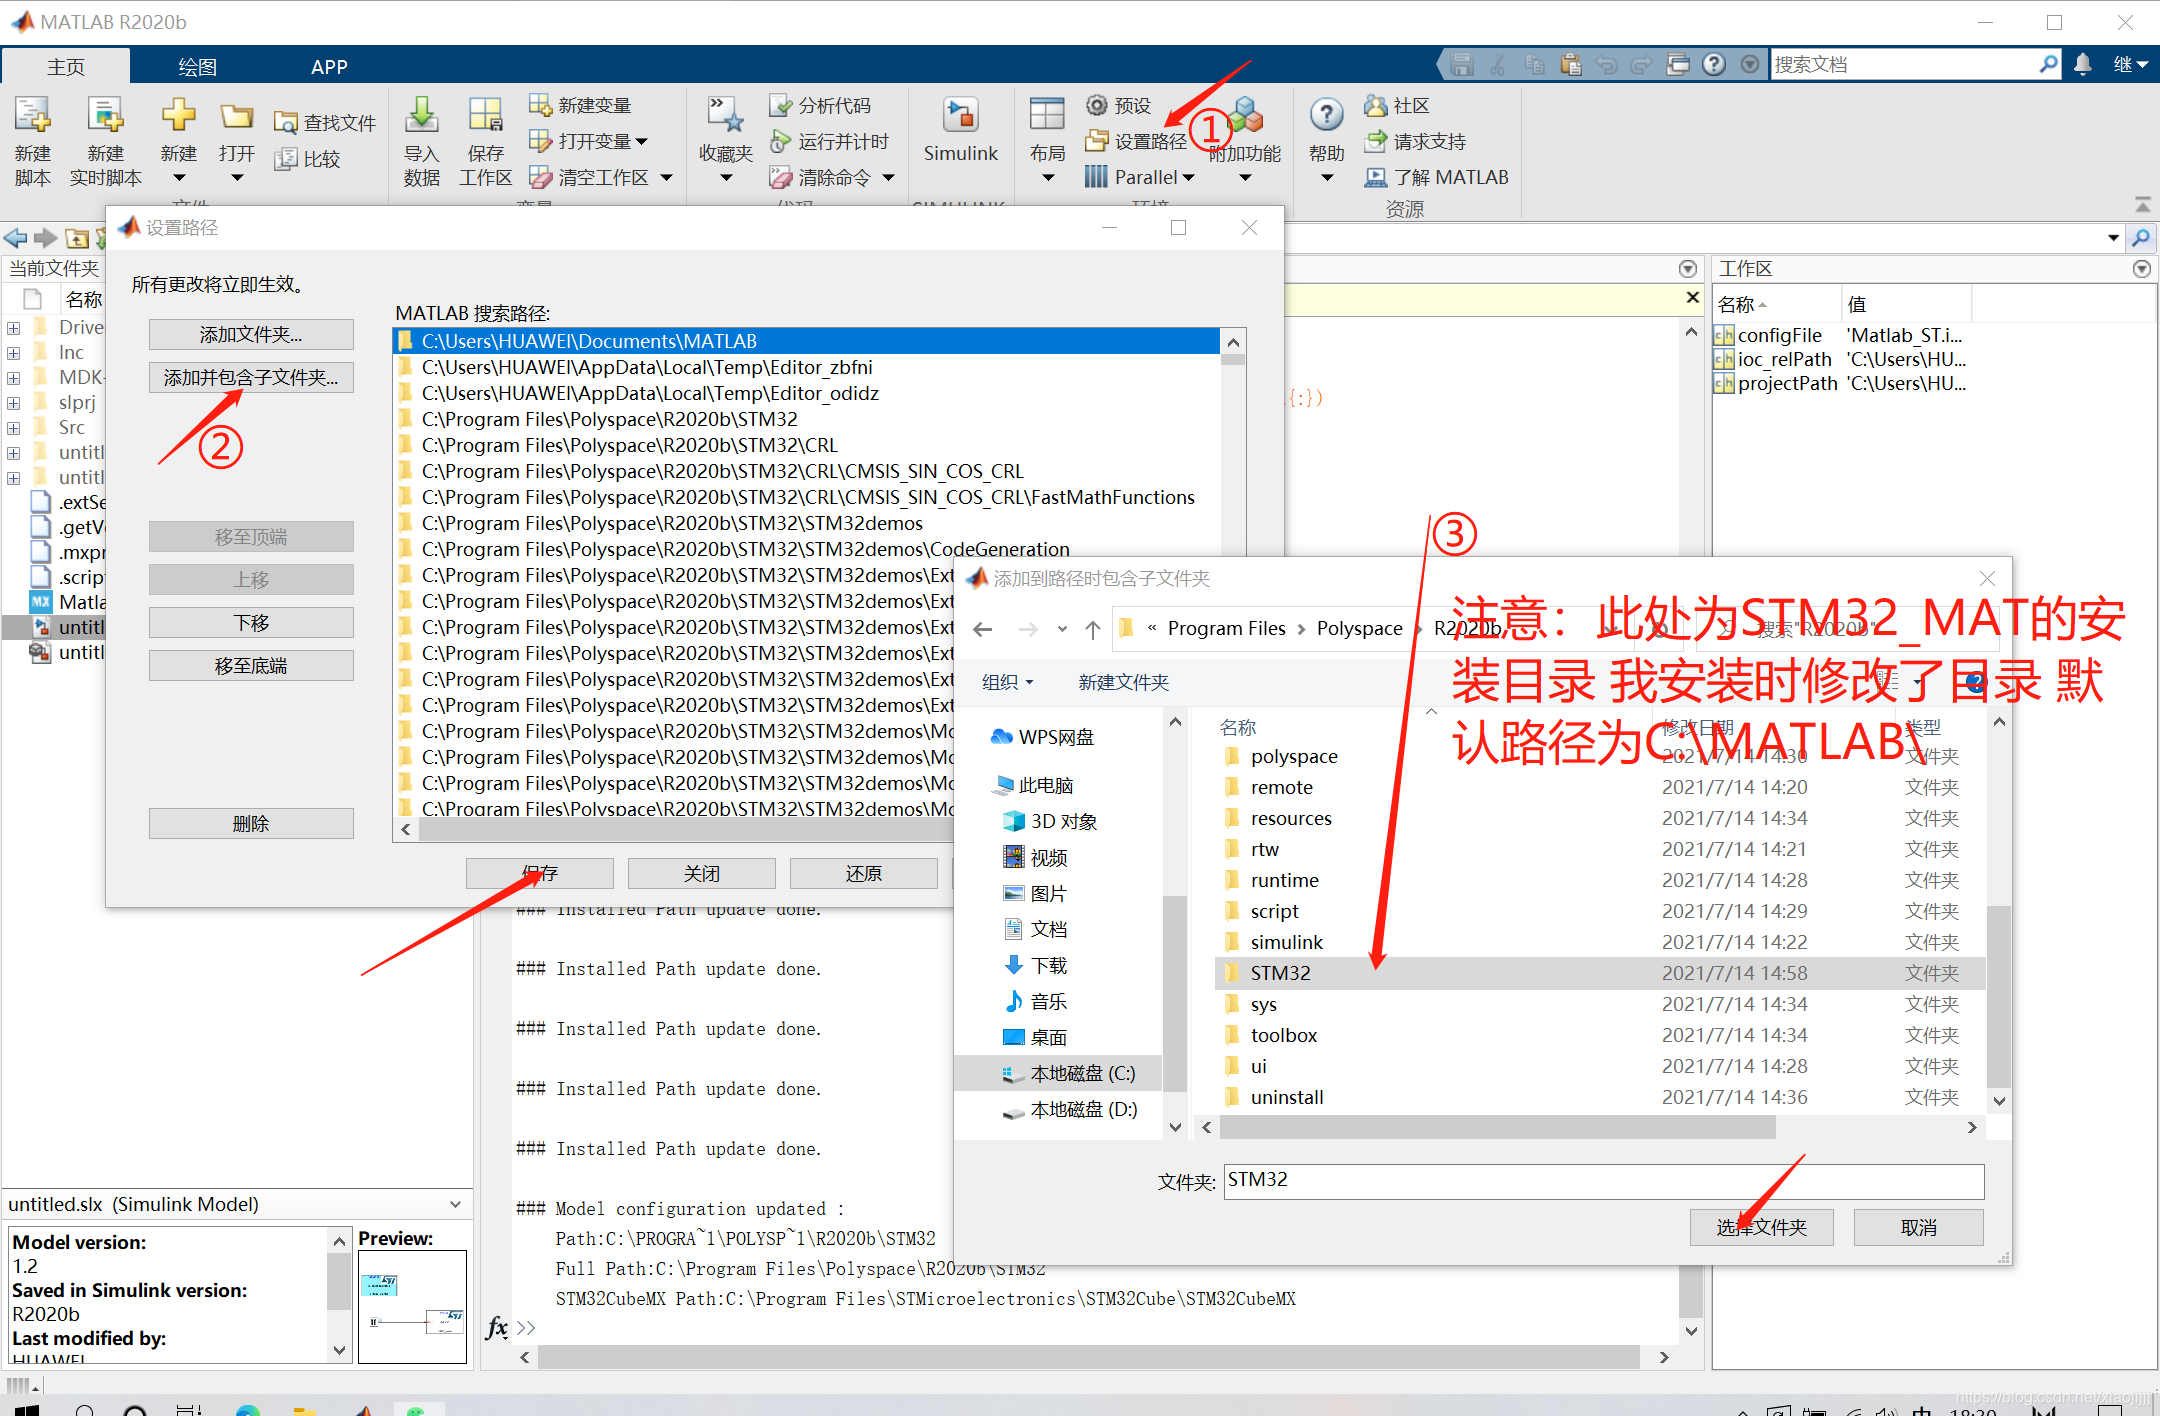Viewport: 2160px width, 1416px height.
Task: Click 添加并包含子文件夹 button
Action: 251,378
